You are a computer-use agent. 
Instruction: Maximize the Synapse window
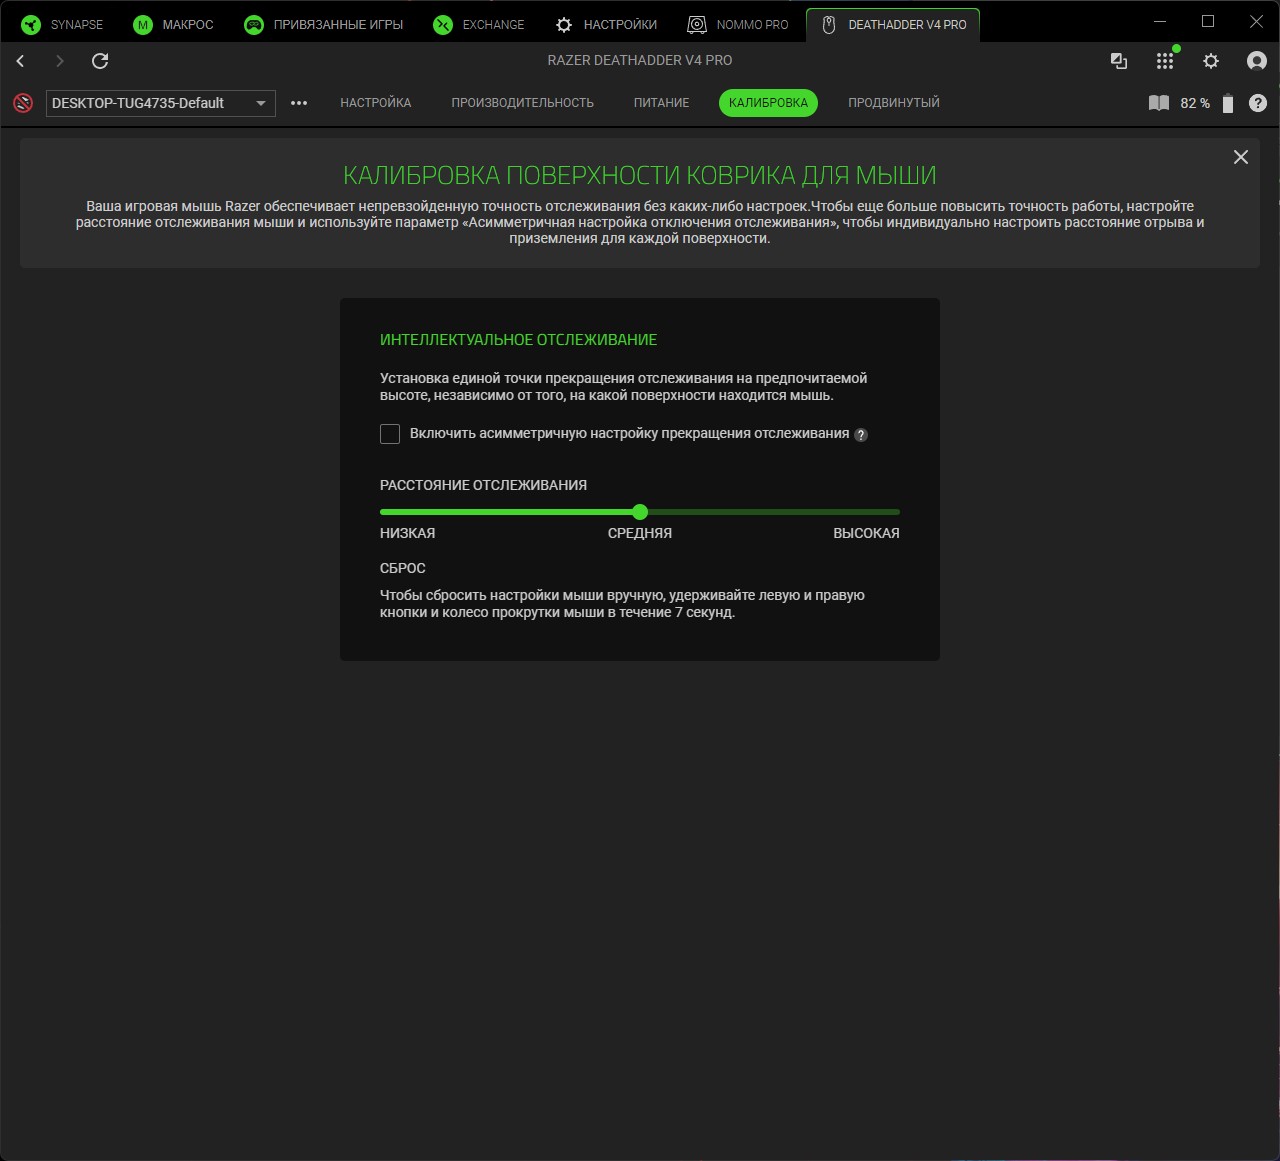tap(1208, 21)
